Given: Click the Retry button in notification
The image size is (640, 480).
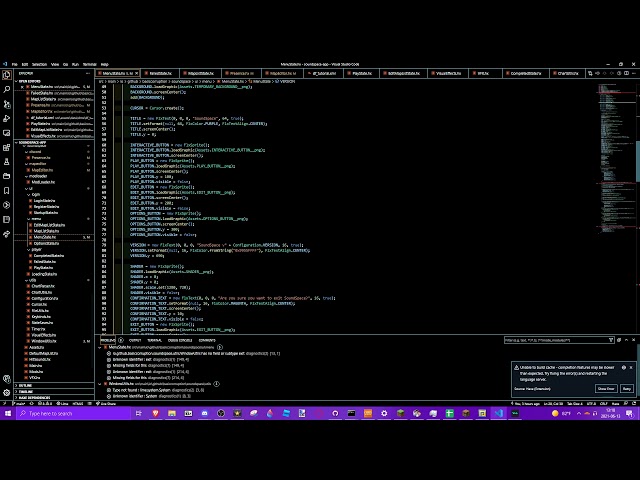Looking at the screenshot, I should pyautogui.click(x=627, y=389).
